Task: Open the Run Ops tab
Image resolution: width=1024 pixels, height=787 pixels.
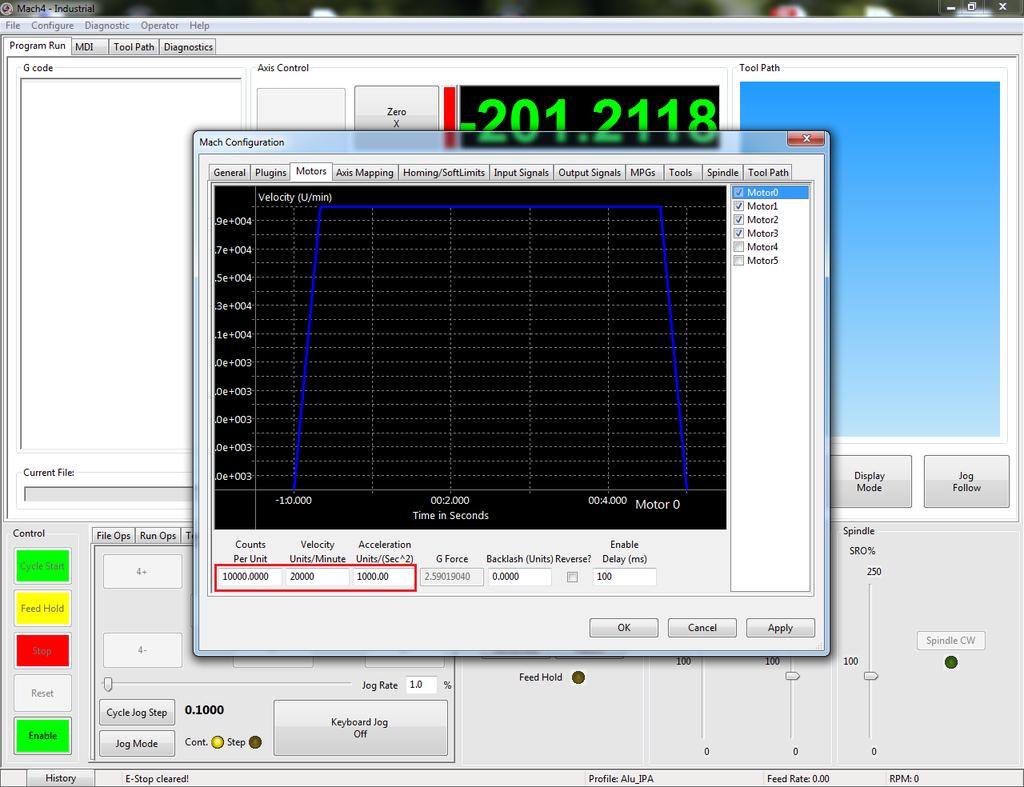Action: click(158, 536)
